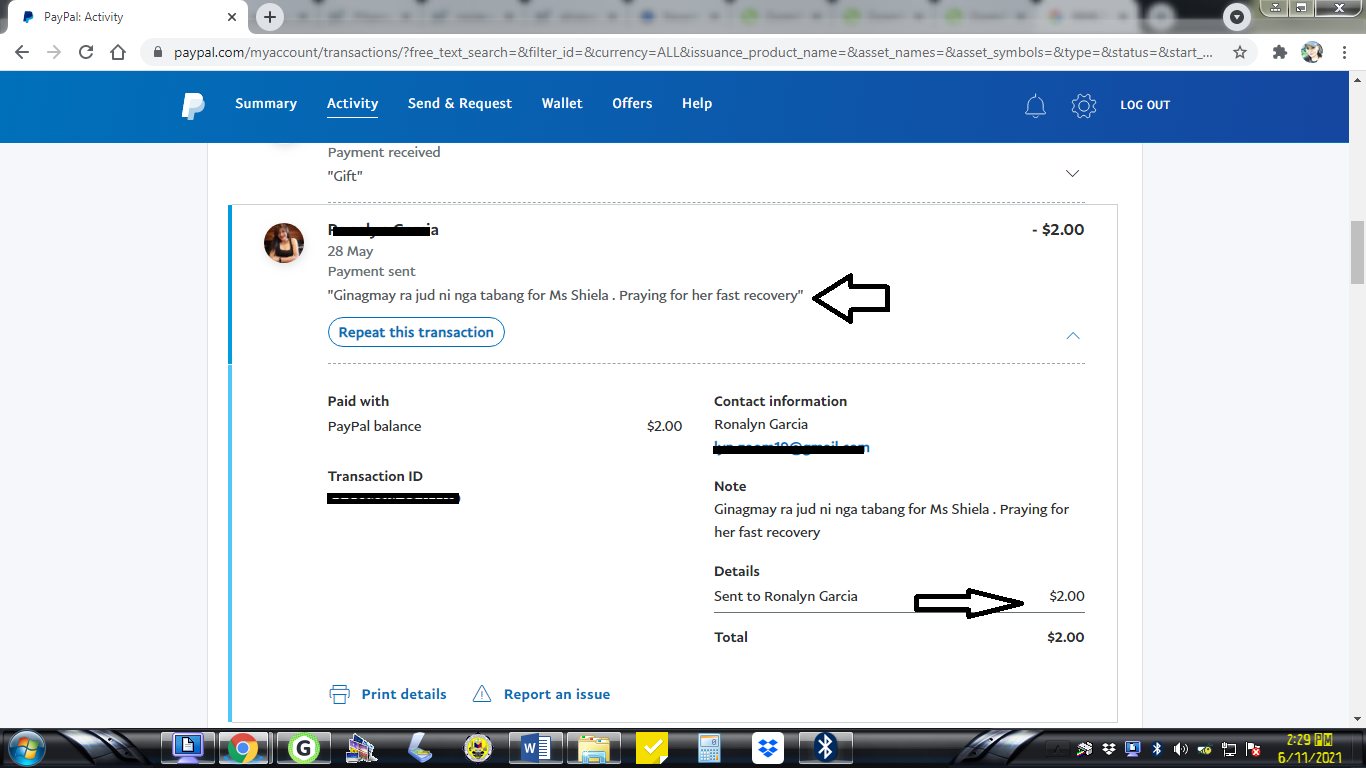Open scanner app icon in taskbar
The image size is (1366, 768).
(x=419, y=748)
